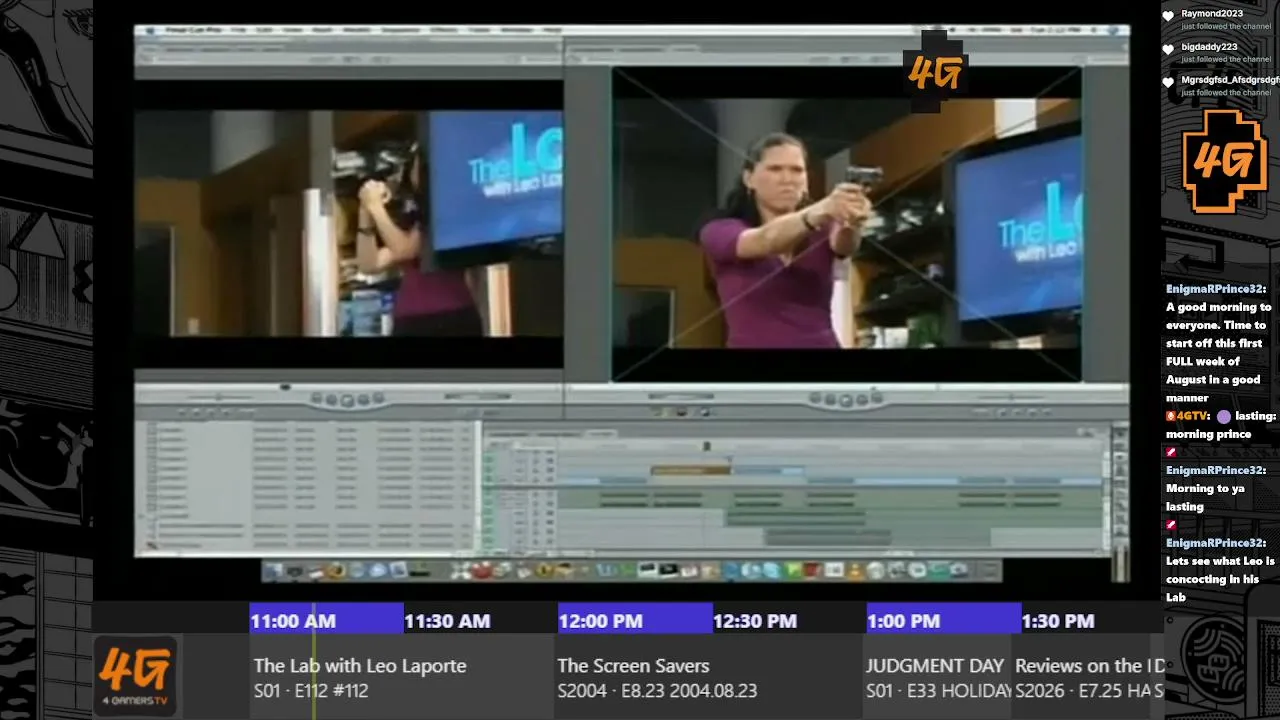Click the 4 Gamers TV logo in the schedule bar
Screen dimensions: 1280x720
point(136,675)
